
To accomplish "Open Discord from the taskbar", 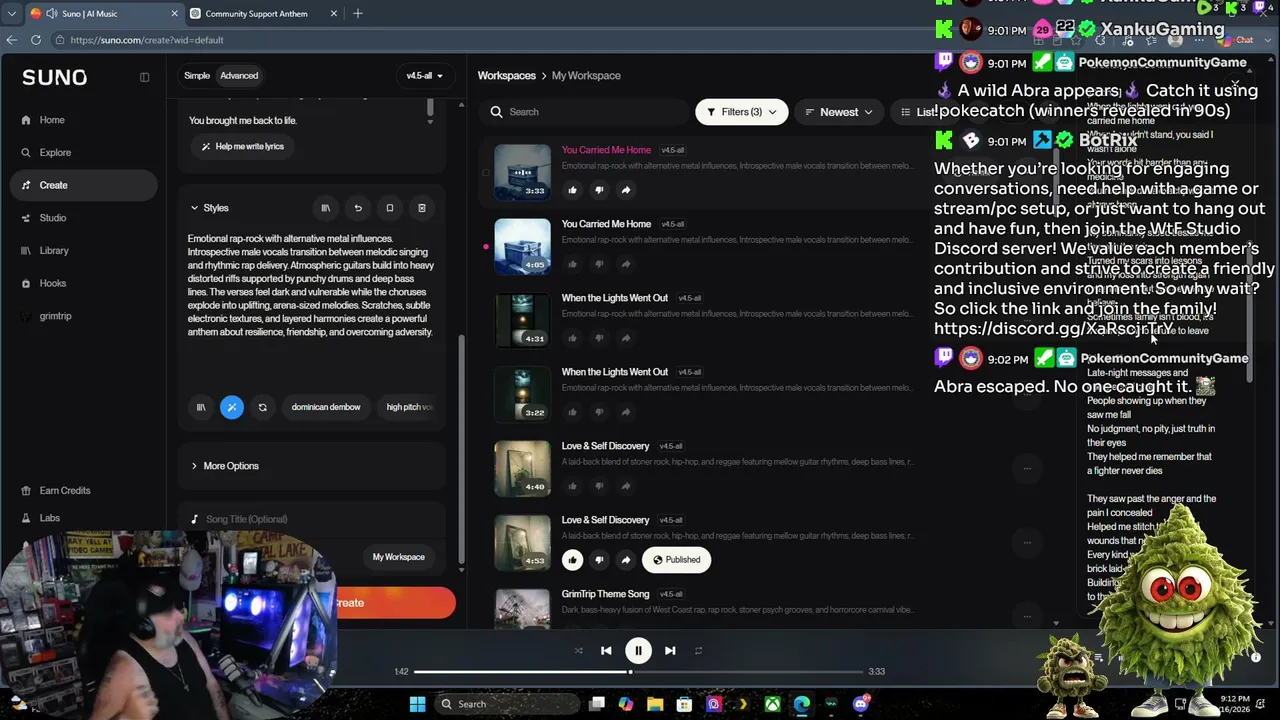I will pyautogui.click(x=860, y=704).
